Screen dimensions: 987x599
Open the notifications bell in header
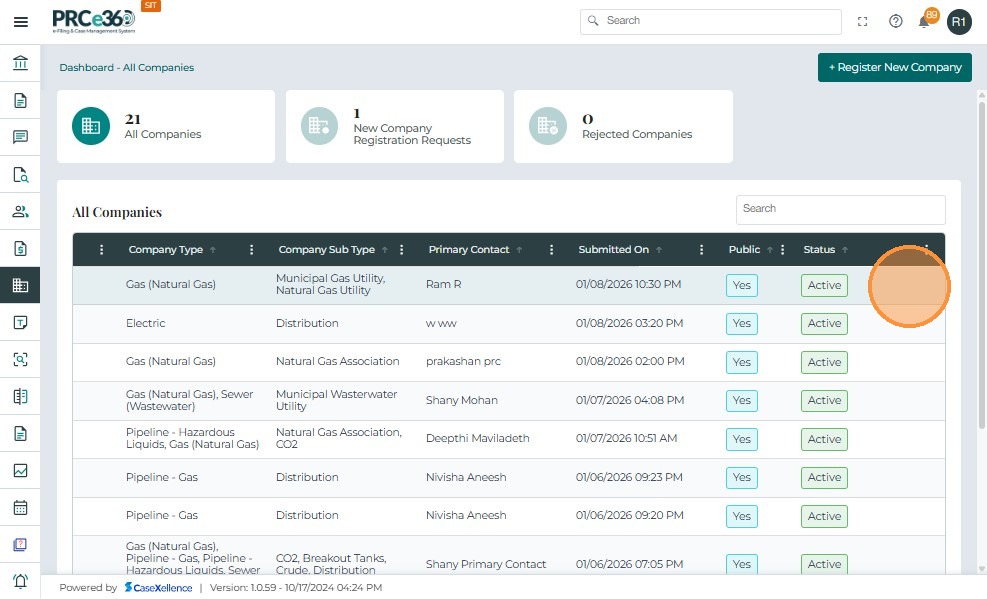pyautogui.click(x=924, y=21)
